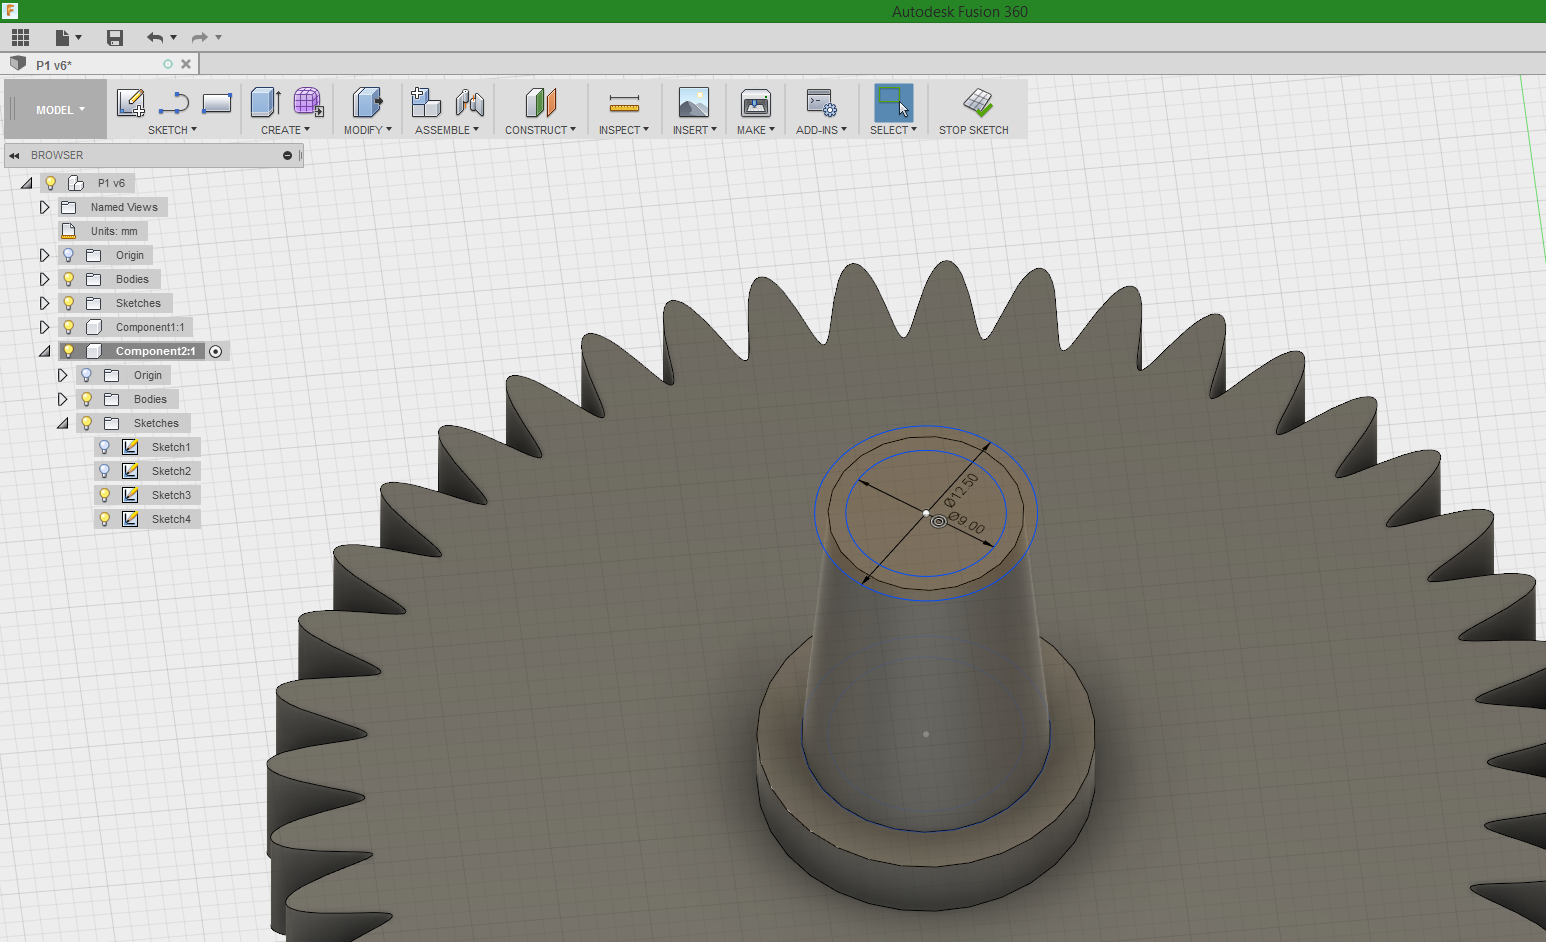This screenshot has width=1546, height=942.
Task: Open the CREATE menu
Action: click(285, 130)
